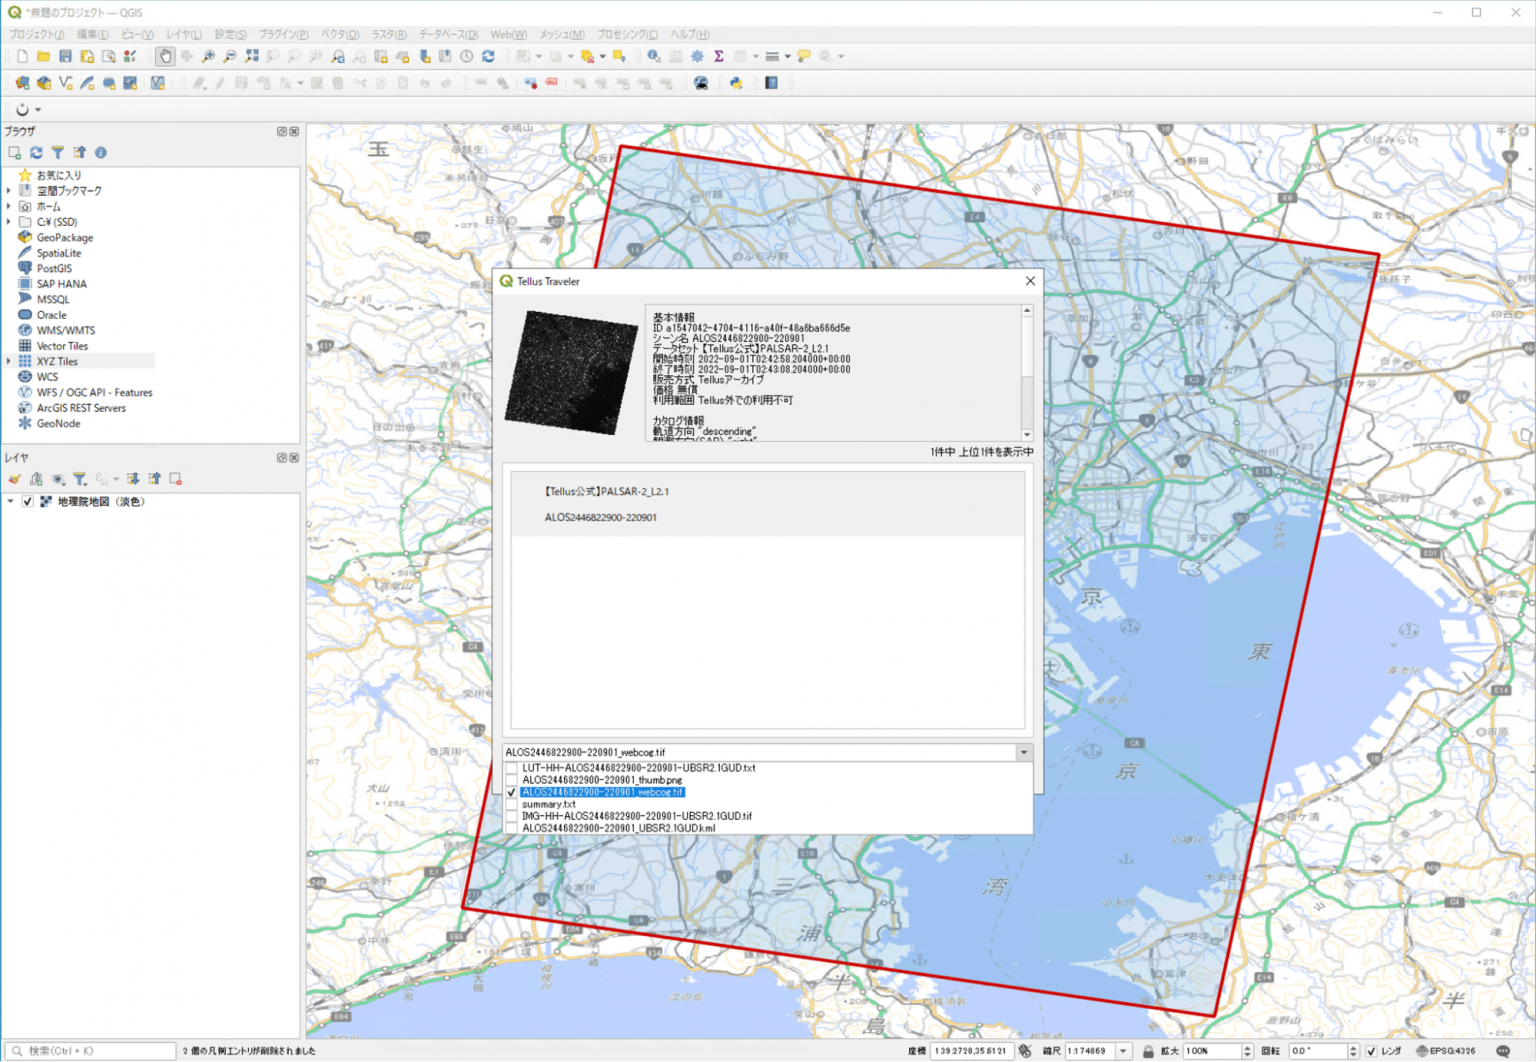Open the Python console icon
The image size is (1536, 1062).
(x=736, y=83)
